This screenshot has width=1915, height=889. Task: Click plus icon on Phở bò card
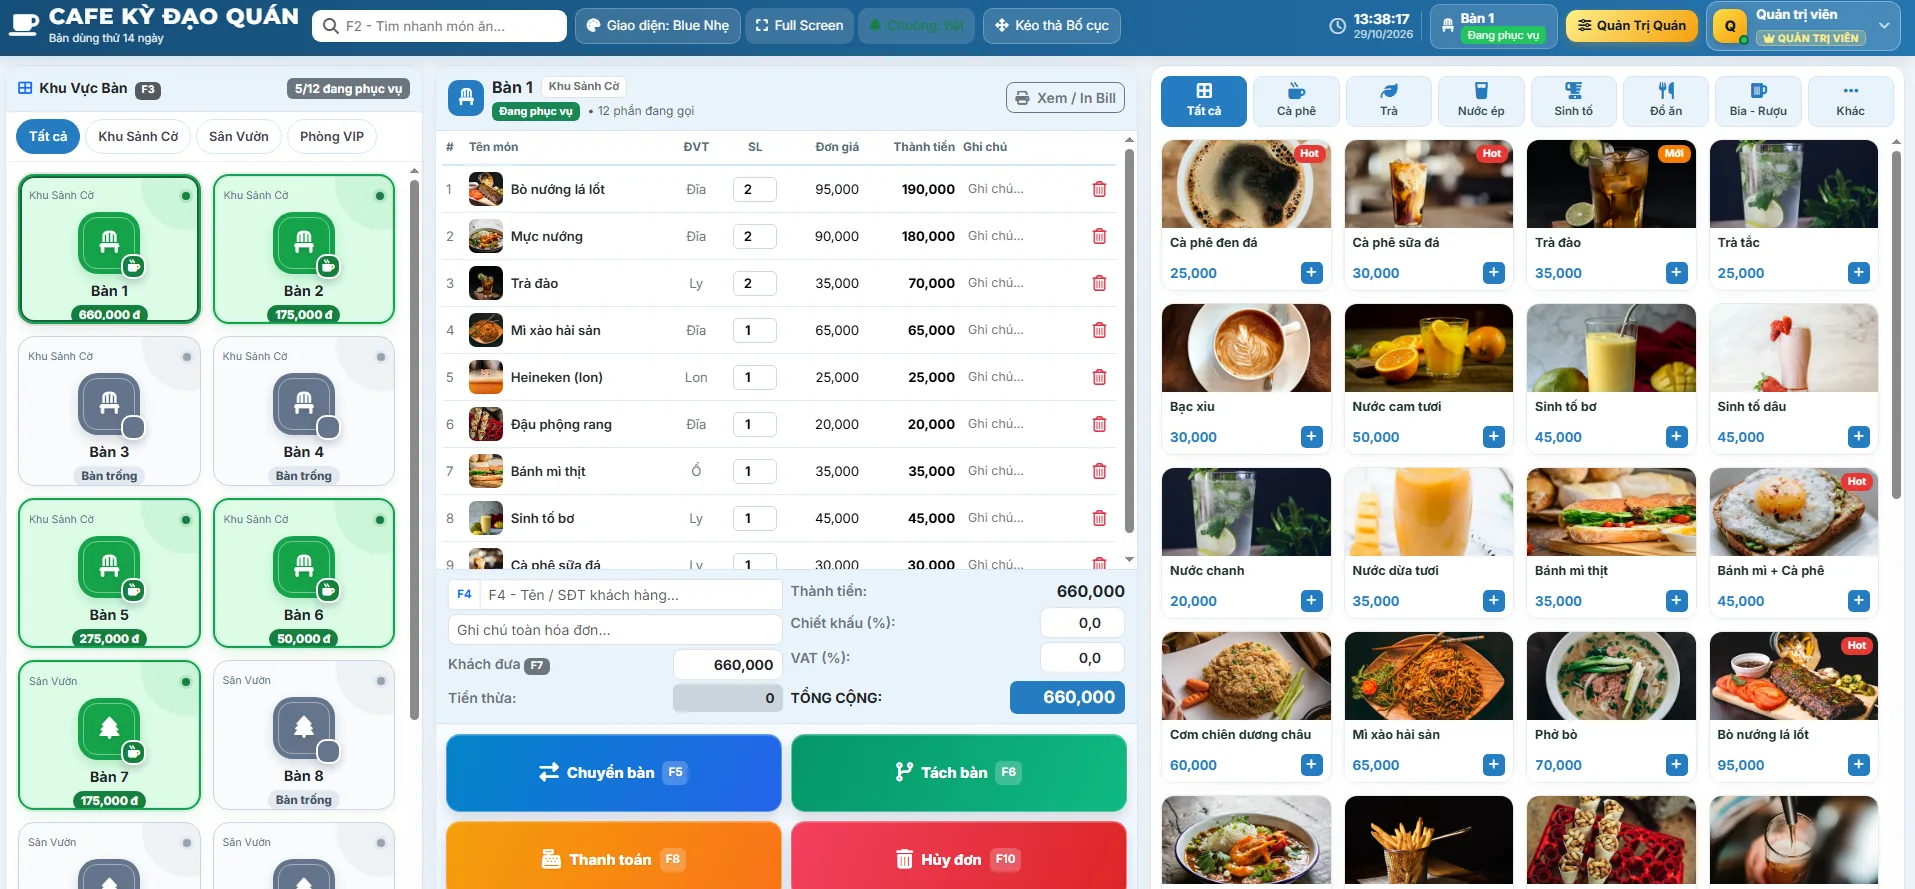point(1677,765)
